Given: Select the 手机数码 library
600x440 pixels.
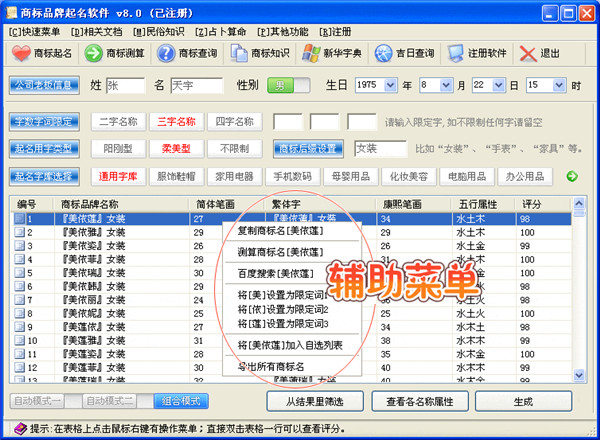Looking at the screenshot, I should [x=293, y=176].
